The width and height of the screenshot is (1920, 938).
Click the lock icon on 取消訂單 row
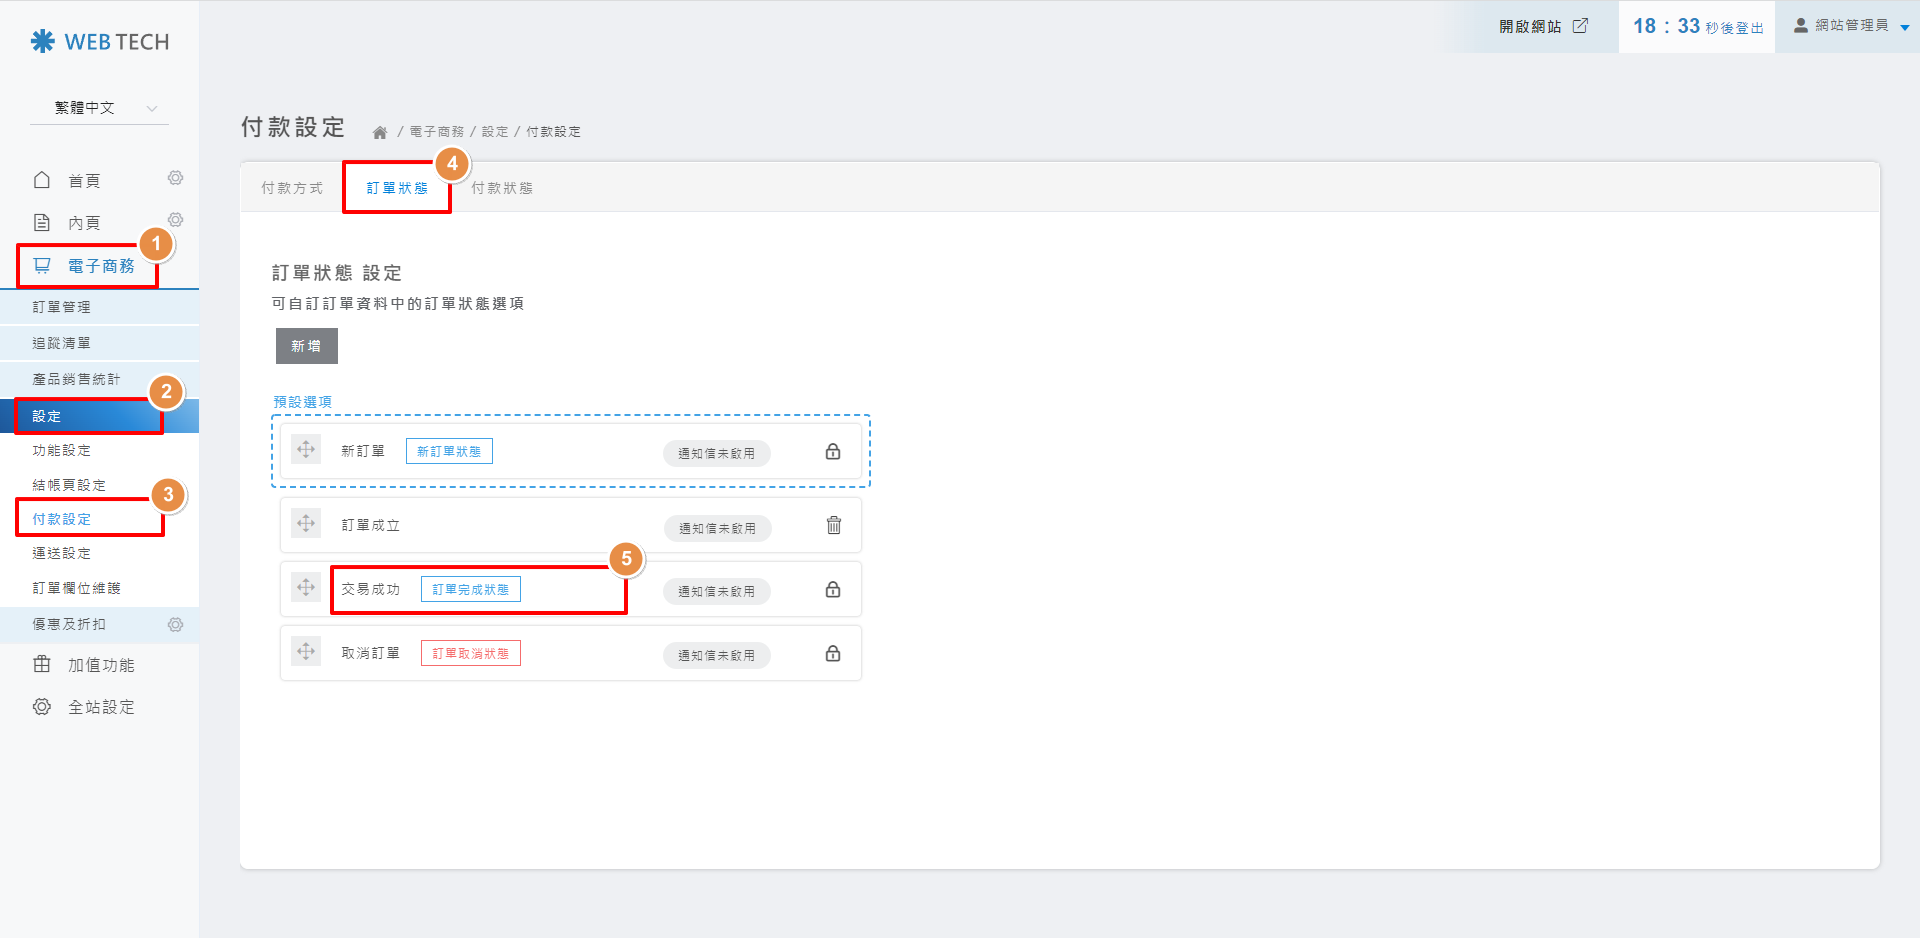coord(833,654)
